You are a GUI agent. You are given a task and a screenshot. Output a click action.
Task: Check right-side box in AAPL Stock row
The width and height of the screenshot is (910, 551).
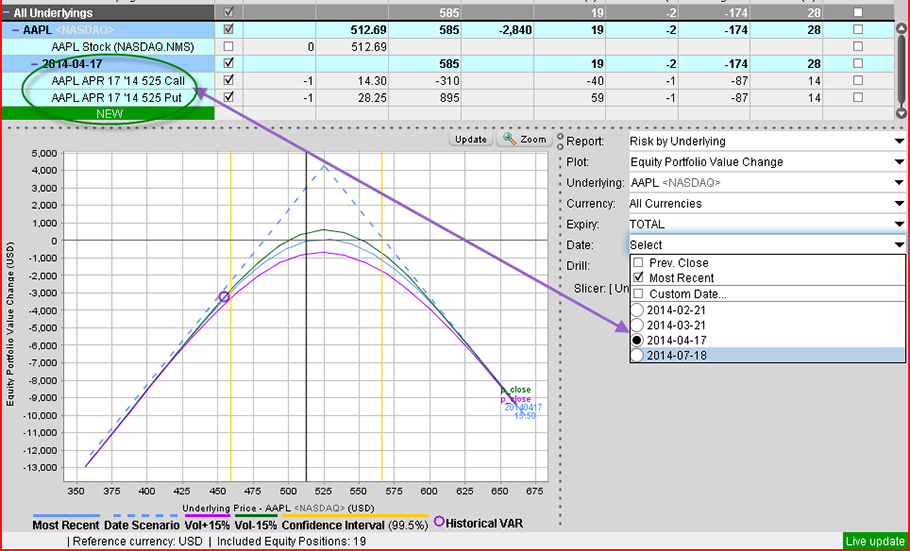[x=858, y=46]
